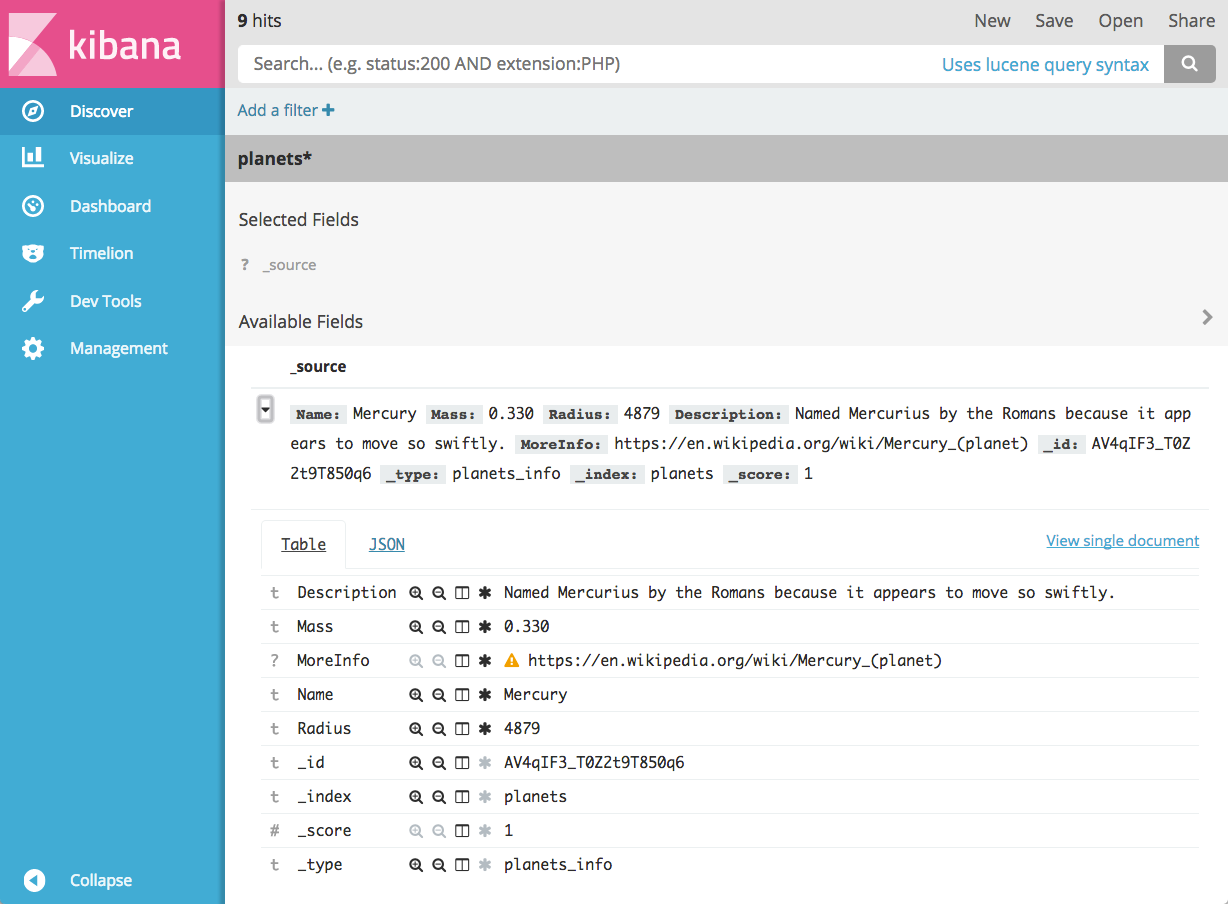Click Open in the top menu

tap(1120, 20)
